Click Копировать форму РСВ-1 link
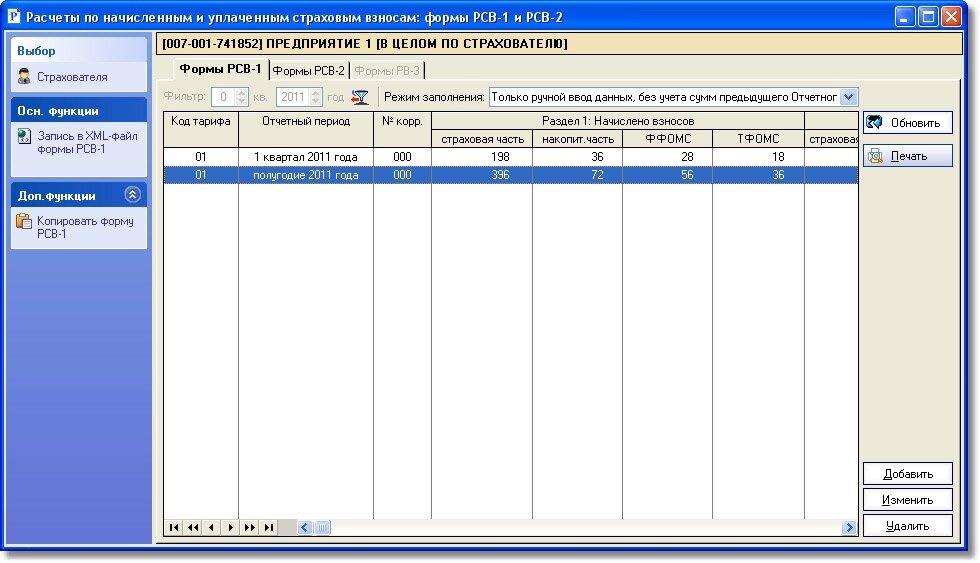This screenshot has height=563, width=980. pyautogui.click(x=86, y=227)
